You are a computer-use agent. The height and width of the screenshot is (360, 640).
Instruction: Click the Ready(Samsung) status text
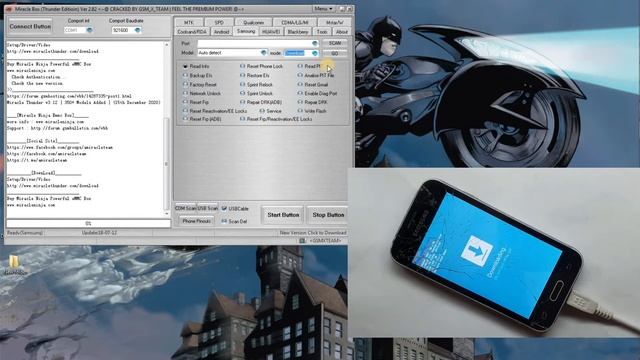click(x=25, y=233)
